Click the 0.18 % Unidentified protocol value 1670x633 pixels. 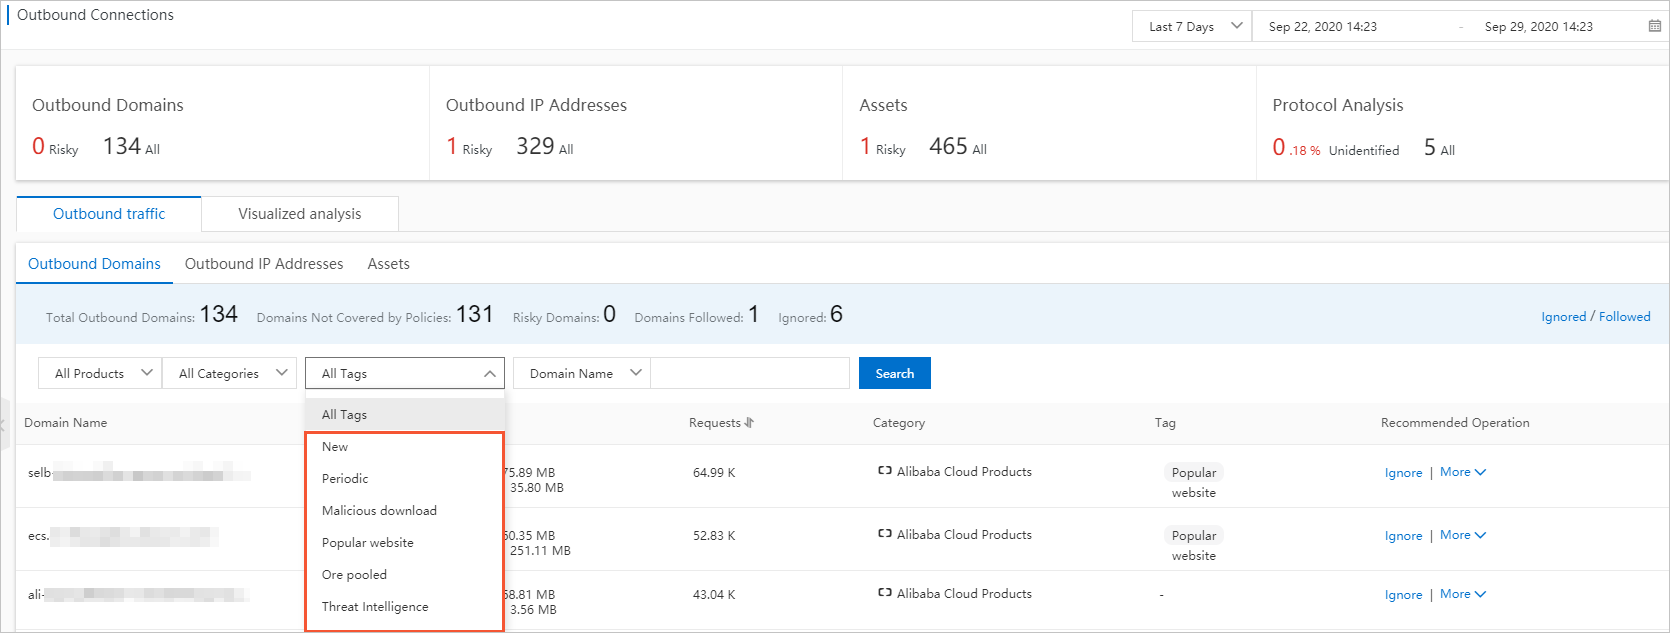pos(1336,148)
